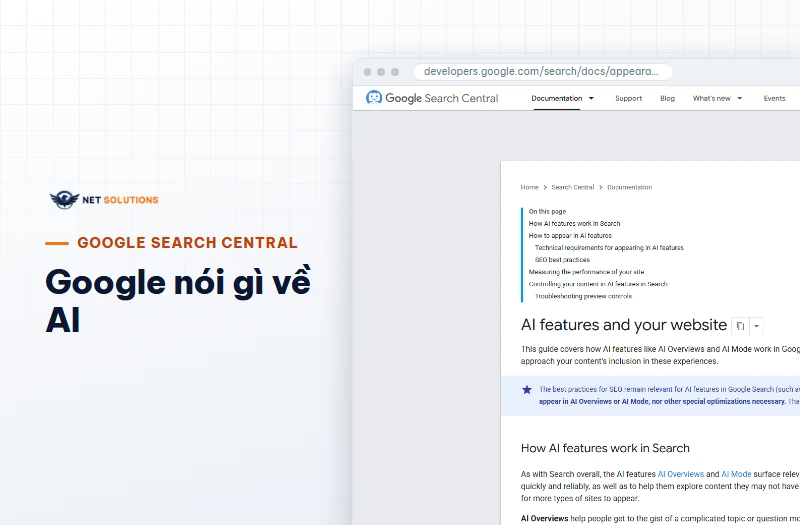
Task: Click Documentation in the breadcrumb
Action: 630,187
